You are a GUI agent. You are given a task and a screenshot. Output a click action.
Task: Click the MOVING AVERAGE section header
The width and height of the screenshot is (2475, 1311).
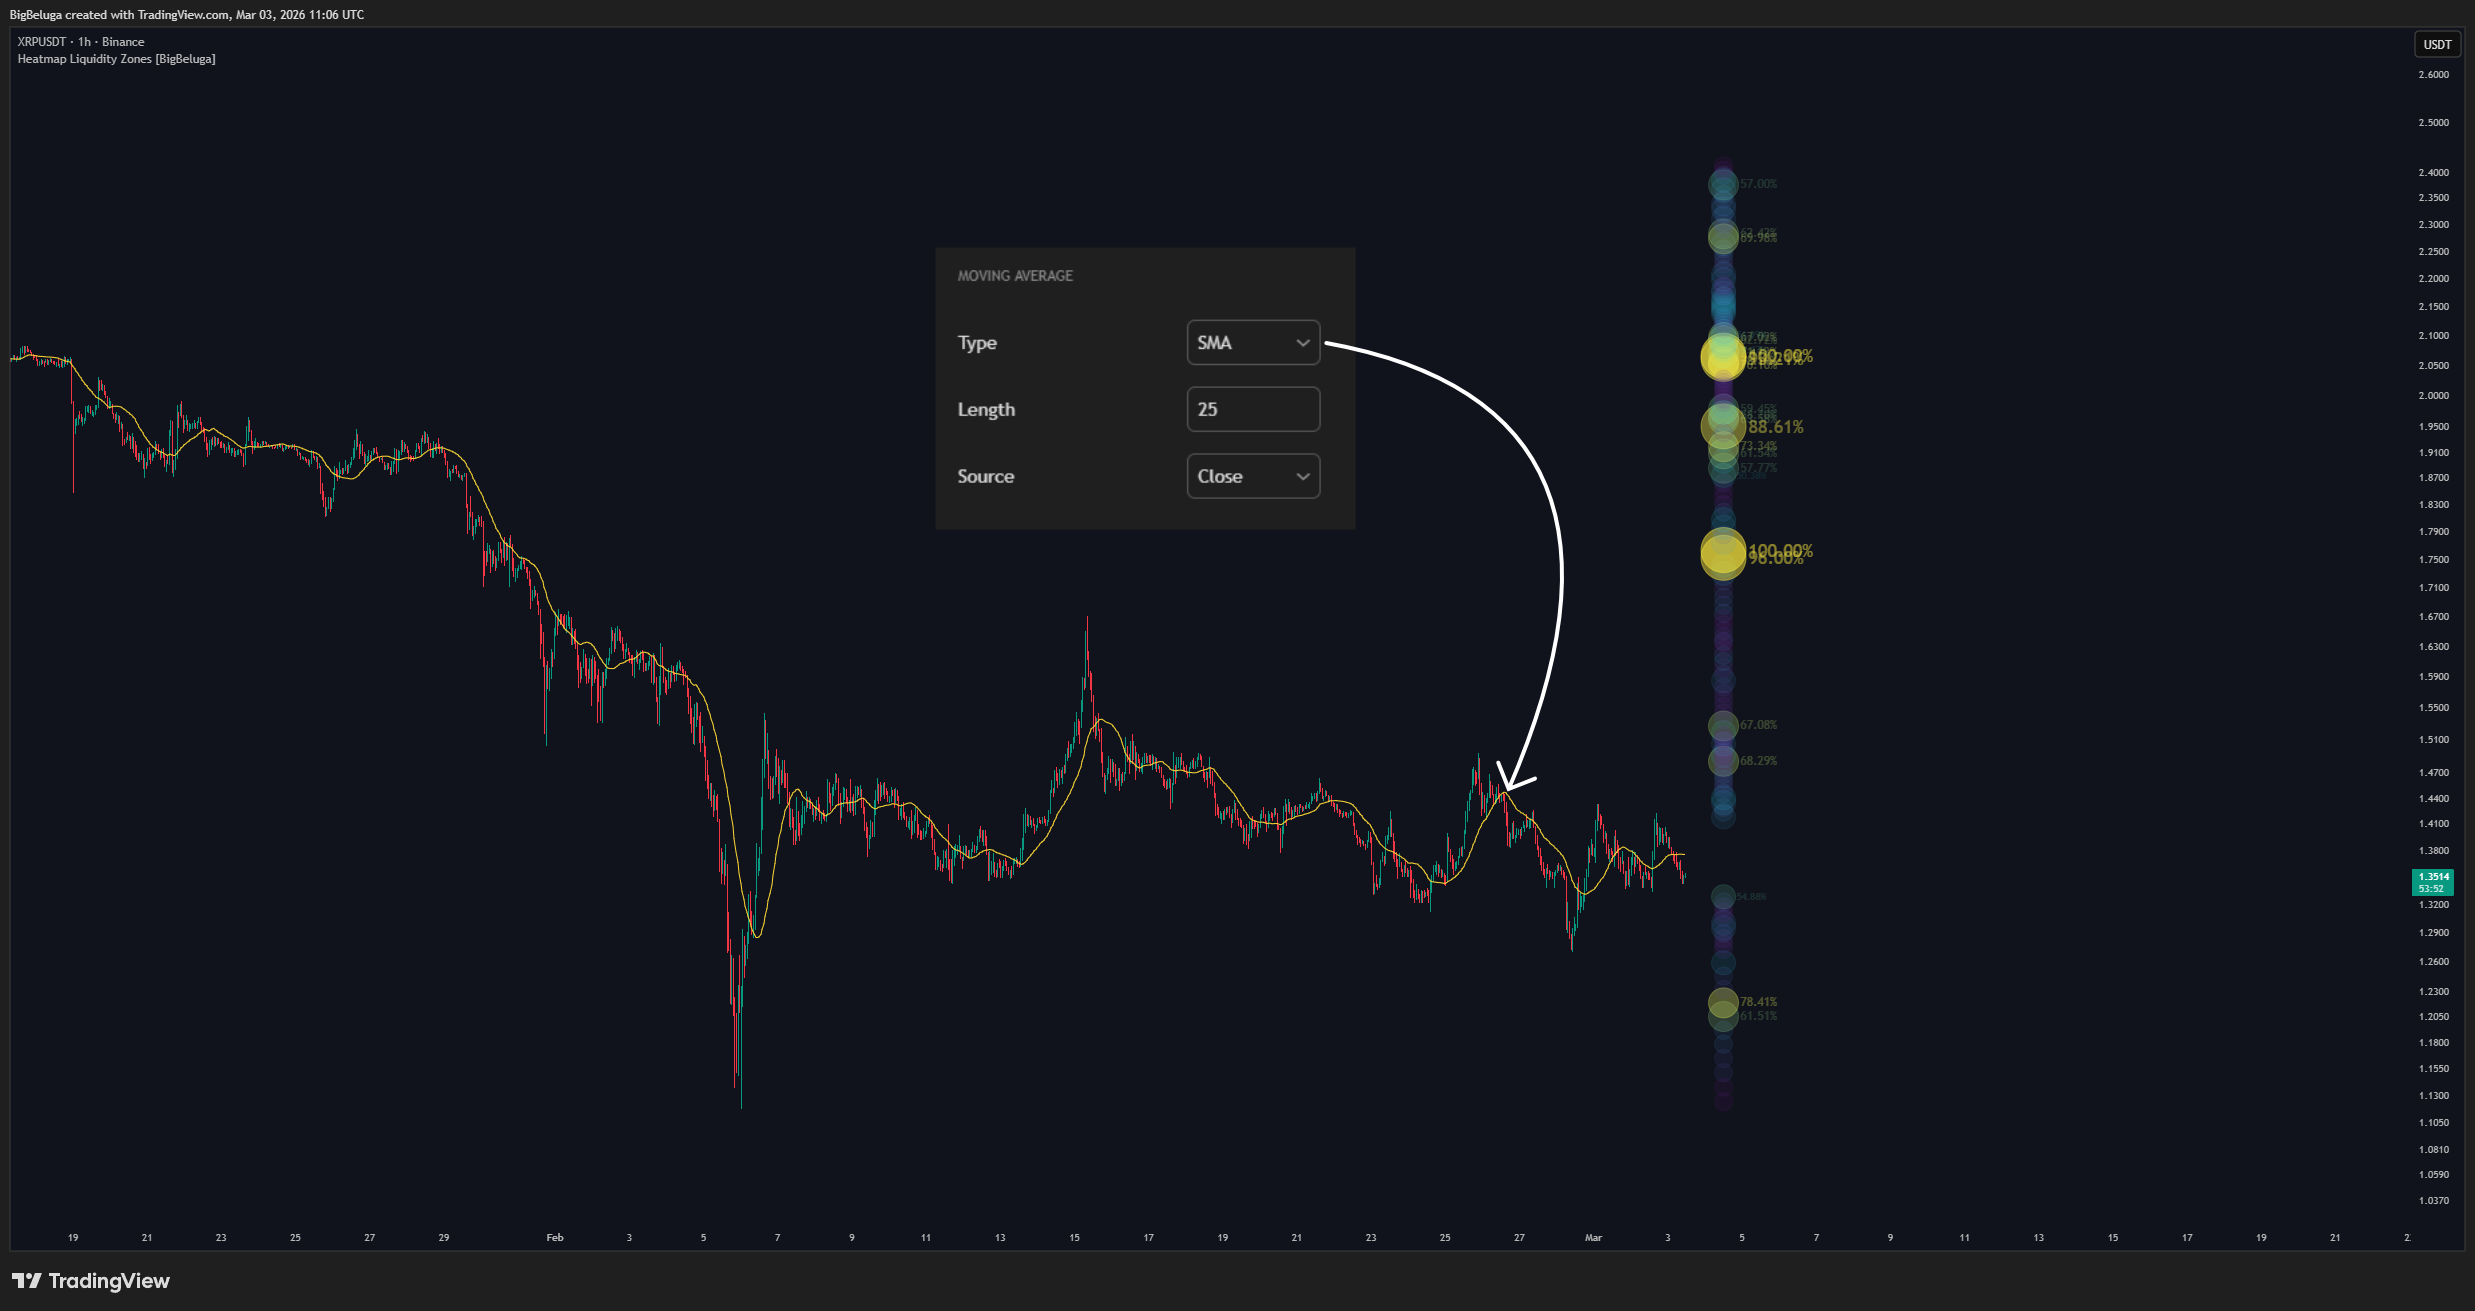[x=1015, y=276]
